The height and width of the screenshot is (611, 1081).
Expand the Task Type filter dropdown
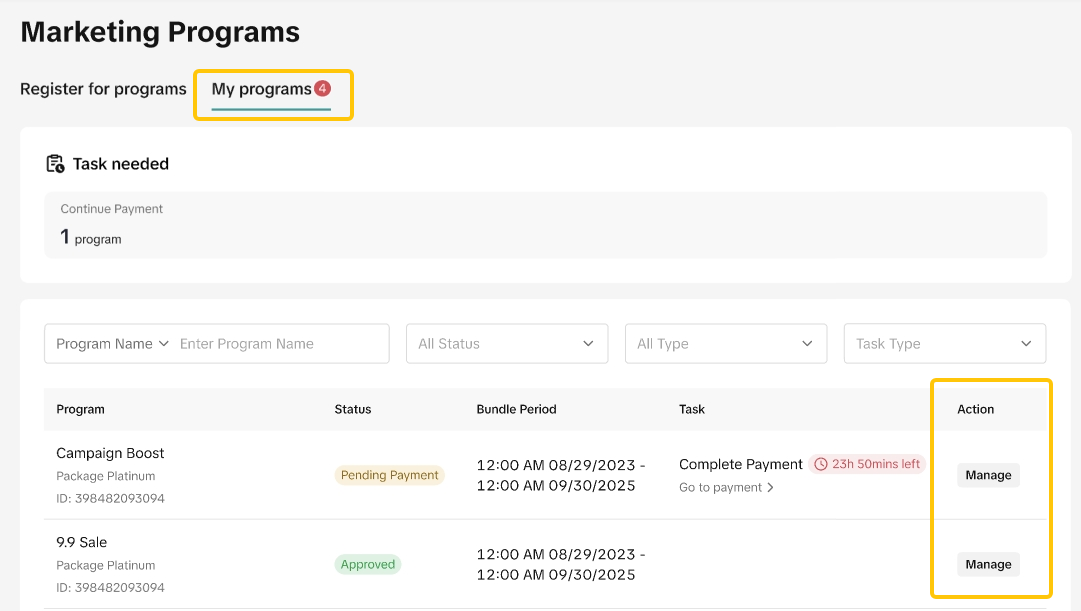tap(944, 344)
